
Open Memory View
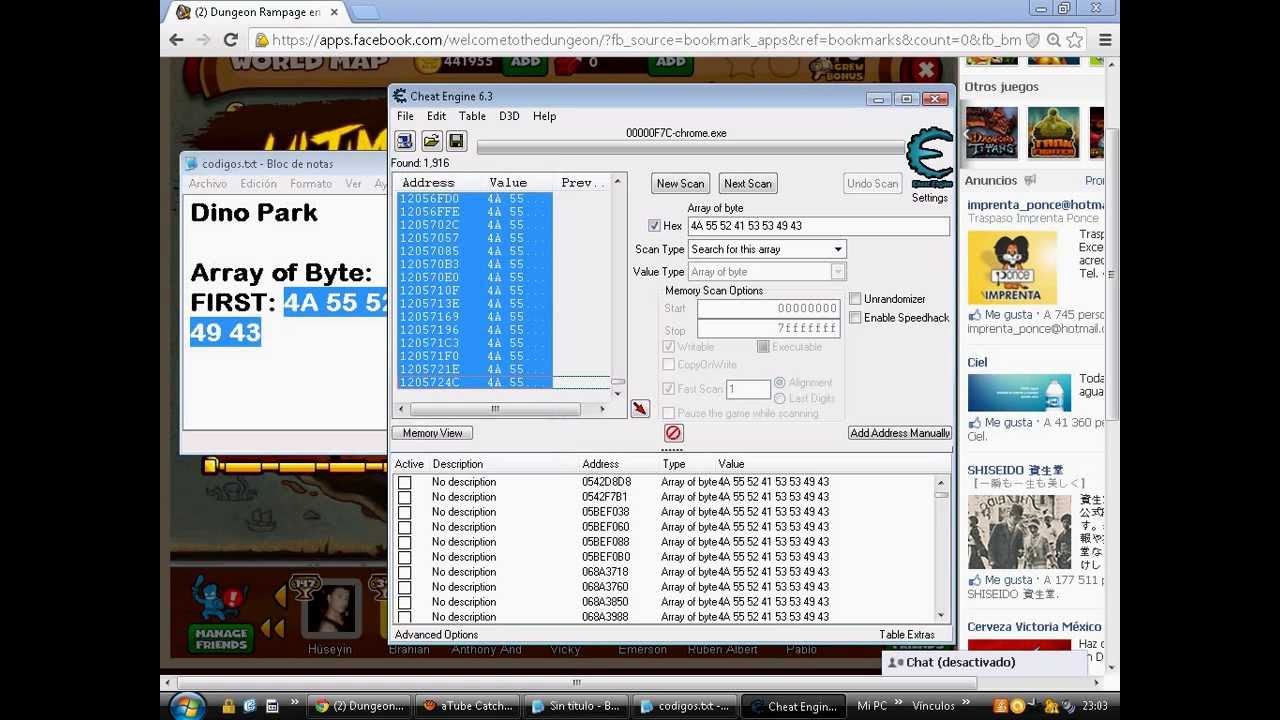click(432, 433)
